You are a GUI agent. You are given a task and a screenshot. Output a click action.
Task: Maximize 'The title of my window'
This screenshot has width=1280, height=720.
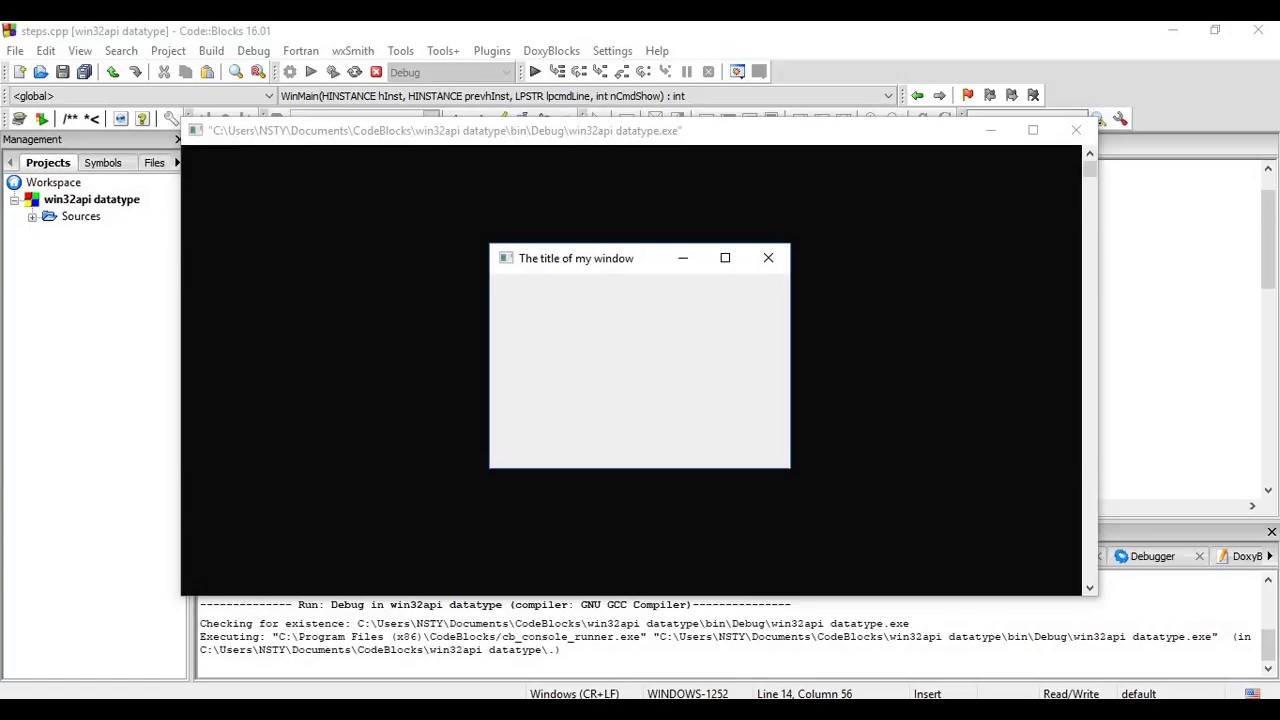point(725,258)
